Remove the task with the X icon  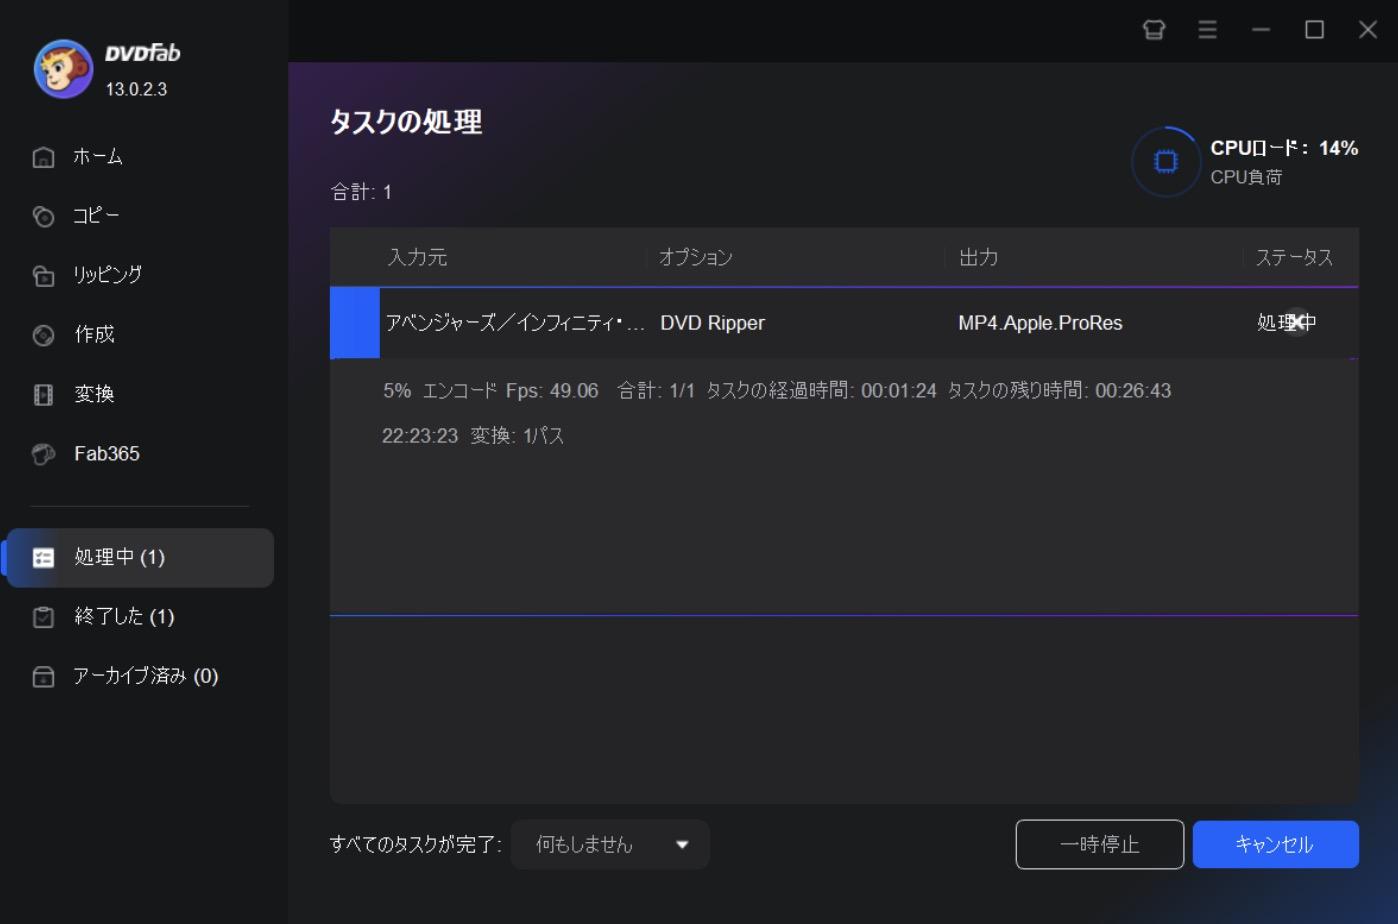1296,322
